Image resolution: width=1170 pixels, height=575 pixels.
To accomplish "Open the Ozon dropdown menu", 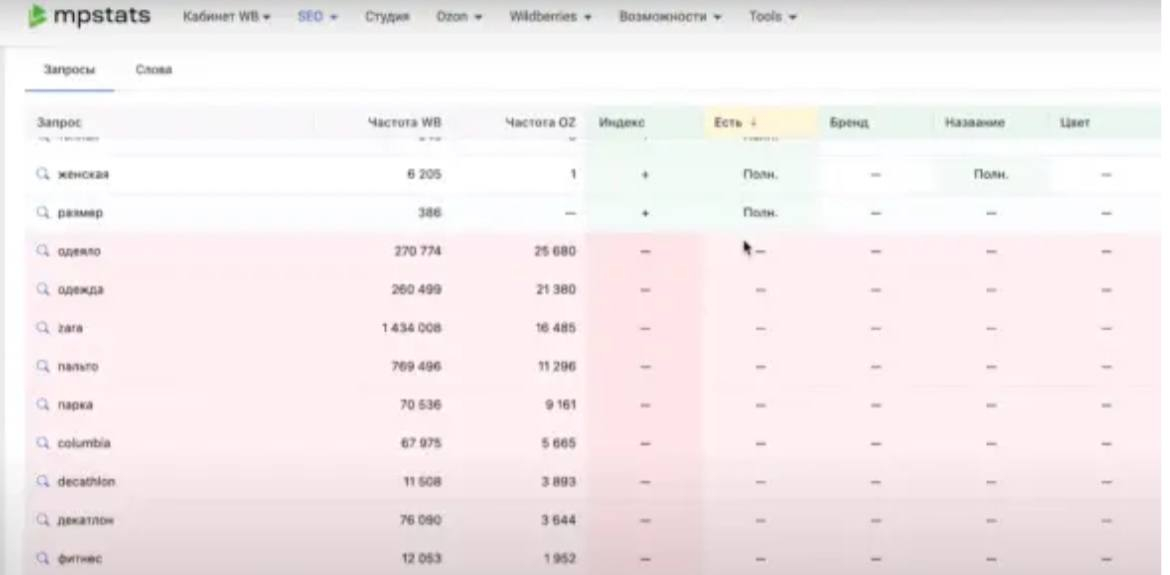I will 459,16.
